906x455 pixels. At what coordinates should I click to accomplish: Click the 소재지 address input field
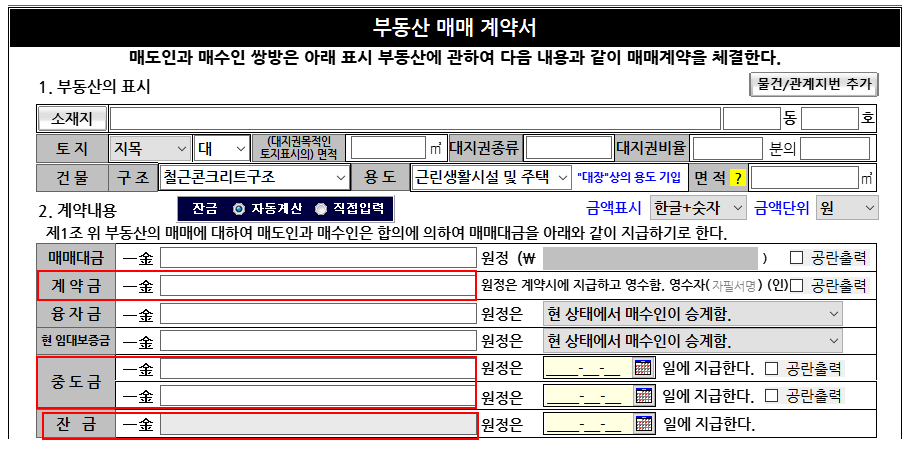415,119
